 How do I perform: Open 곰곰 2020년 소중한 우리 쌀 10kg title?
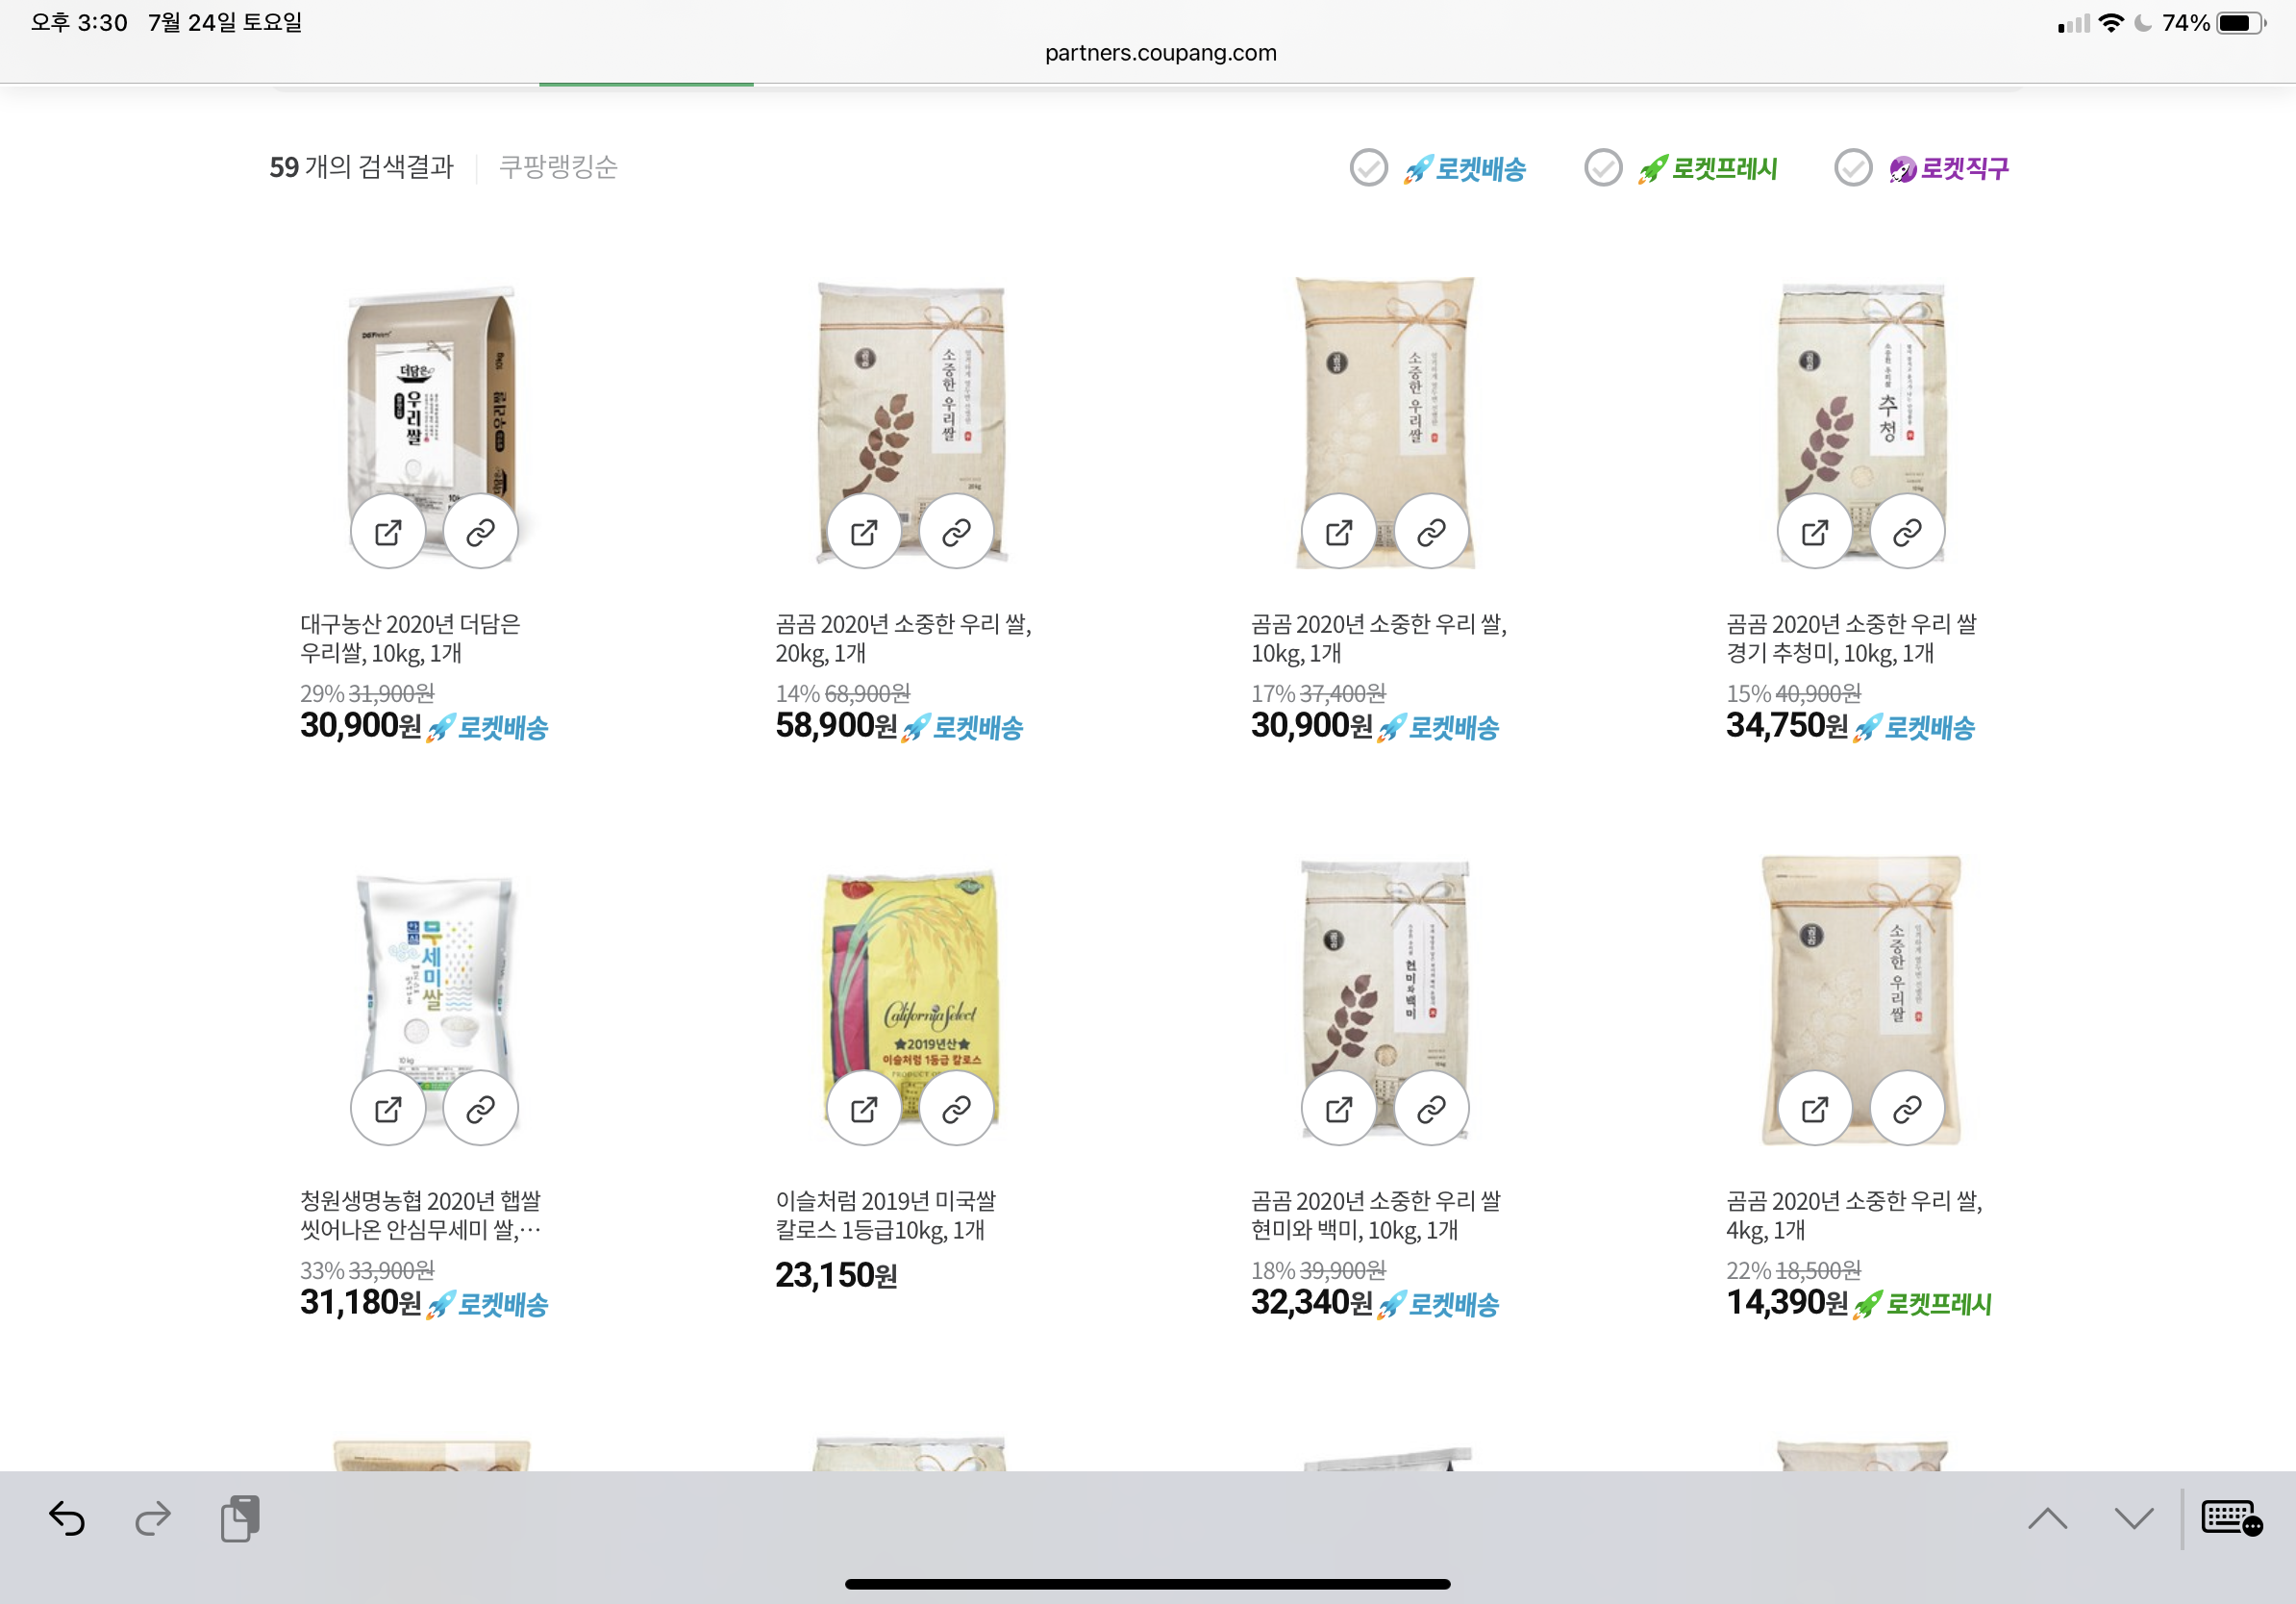(1377, 638)
